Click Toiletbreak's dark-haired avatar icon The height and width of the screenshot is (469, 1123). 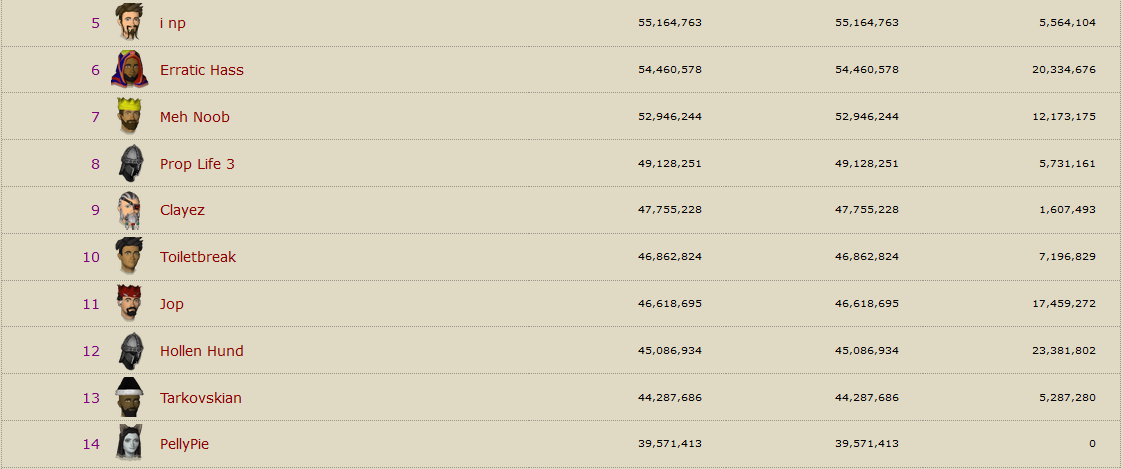(130, 256)
